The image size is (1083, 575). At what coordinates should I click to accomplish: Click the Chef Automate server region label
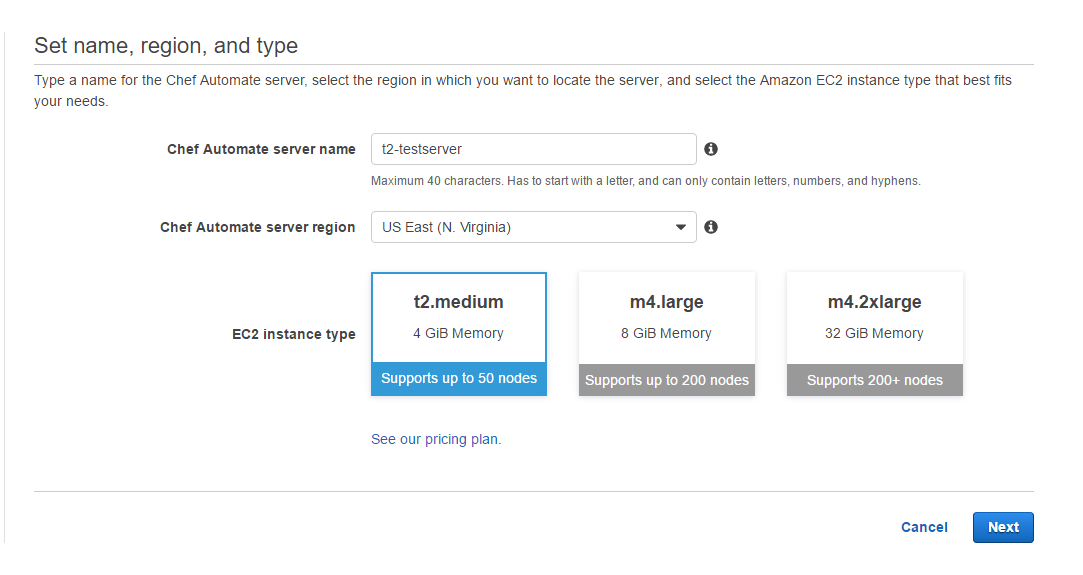[258, 227]
